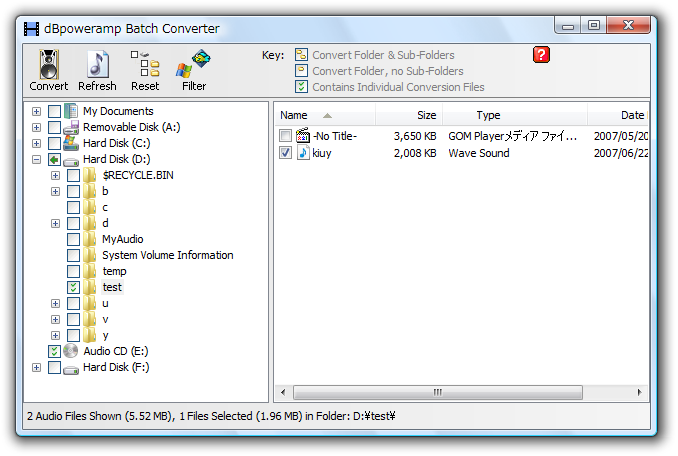Check the -No Title- file checkbox

click(x=285, y=136)
